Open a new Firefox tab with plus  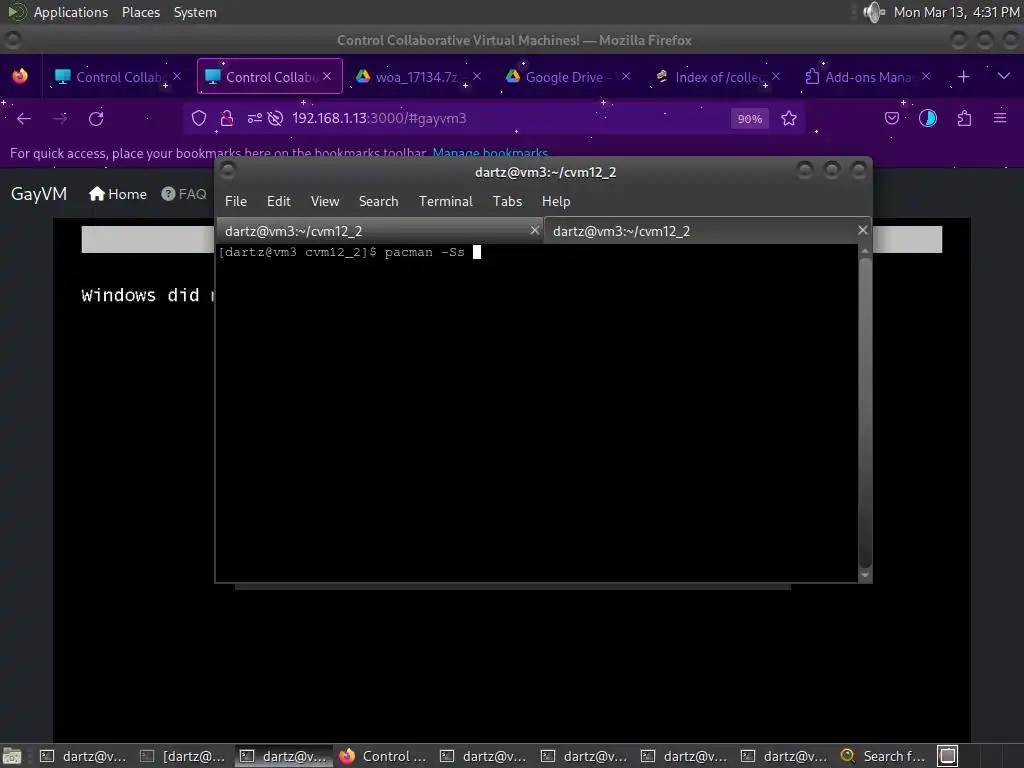pyautogui.click(x=963, y=76)
